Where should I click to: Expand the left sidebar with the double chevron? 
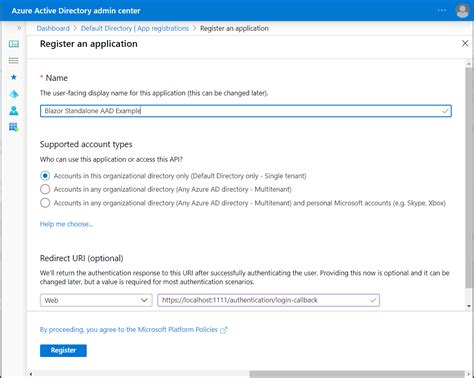(19, 28)
